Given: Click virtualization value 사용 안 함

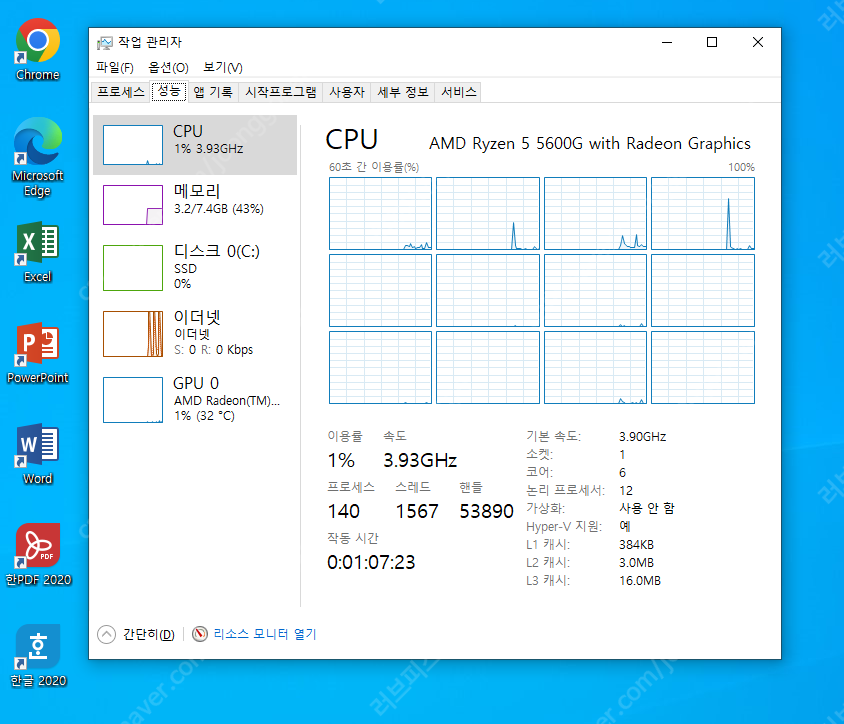Looking at the screenshot, I should [646, 508].
